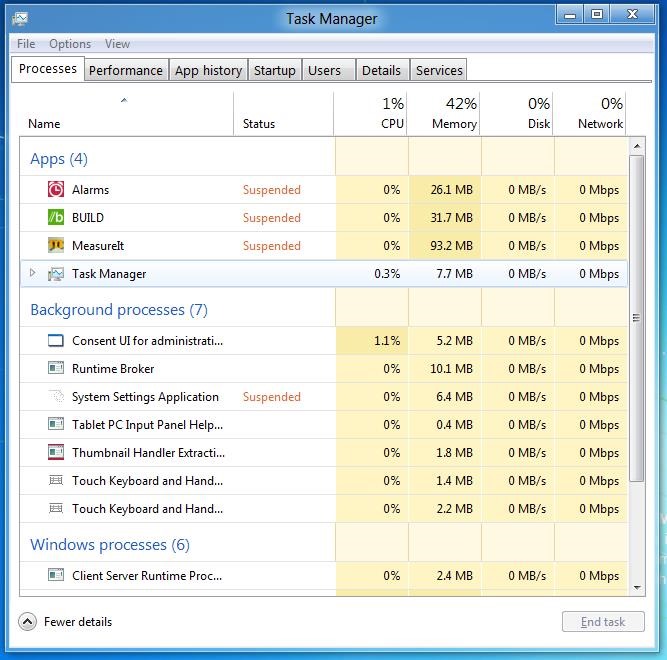The width and height of the screenshot is (667, 660).
Task: Click the Alarms app clock icon
Action: tap(56, 190)
